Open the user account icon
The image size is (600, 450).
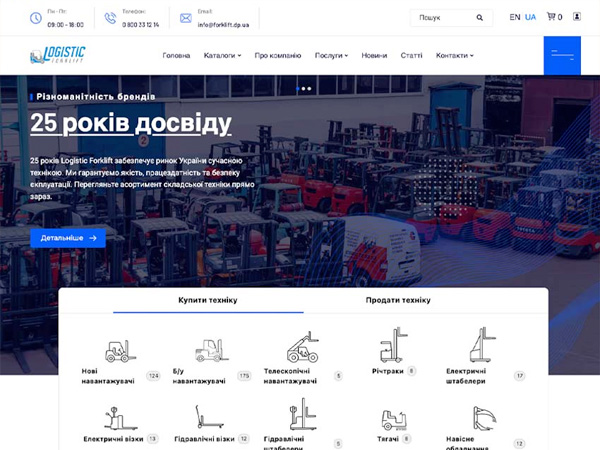577,17
